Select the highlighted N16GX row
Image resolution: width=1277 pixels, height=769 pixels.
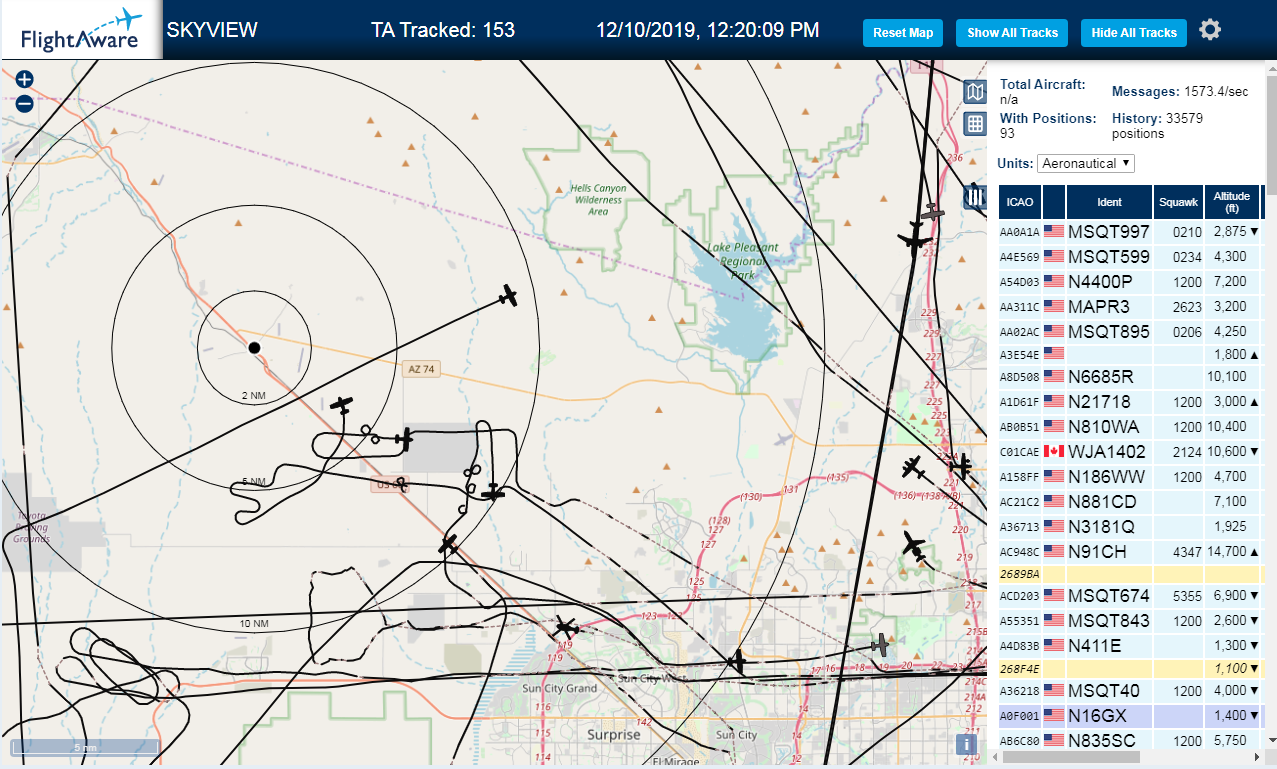click(1130, 716)
